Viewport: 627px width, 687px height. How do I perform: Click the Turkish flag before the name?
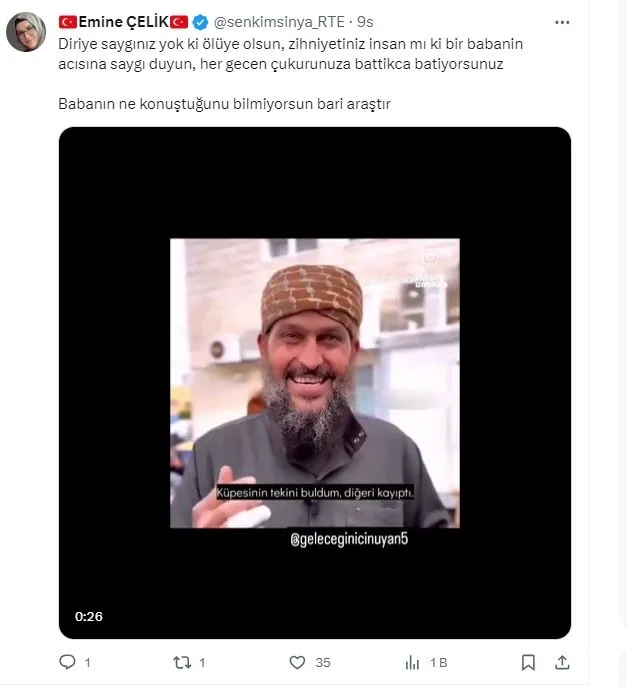68,21
